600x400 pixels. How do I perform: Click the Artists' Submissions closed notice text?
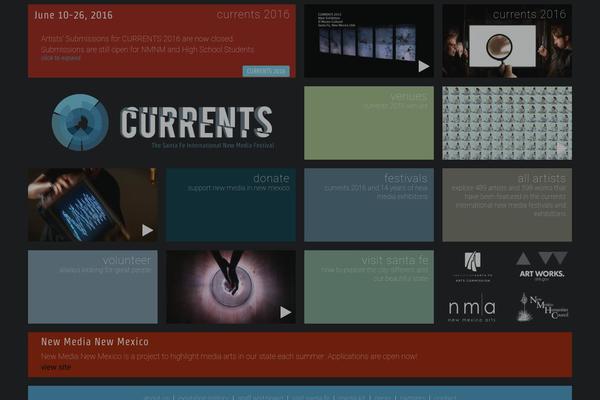click(x=137, y=39)
